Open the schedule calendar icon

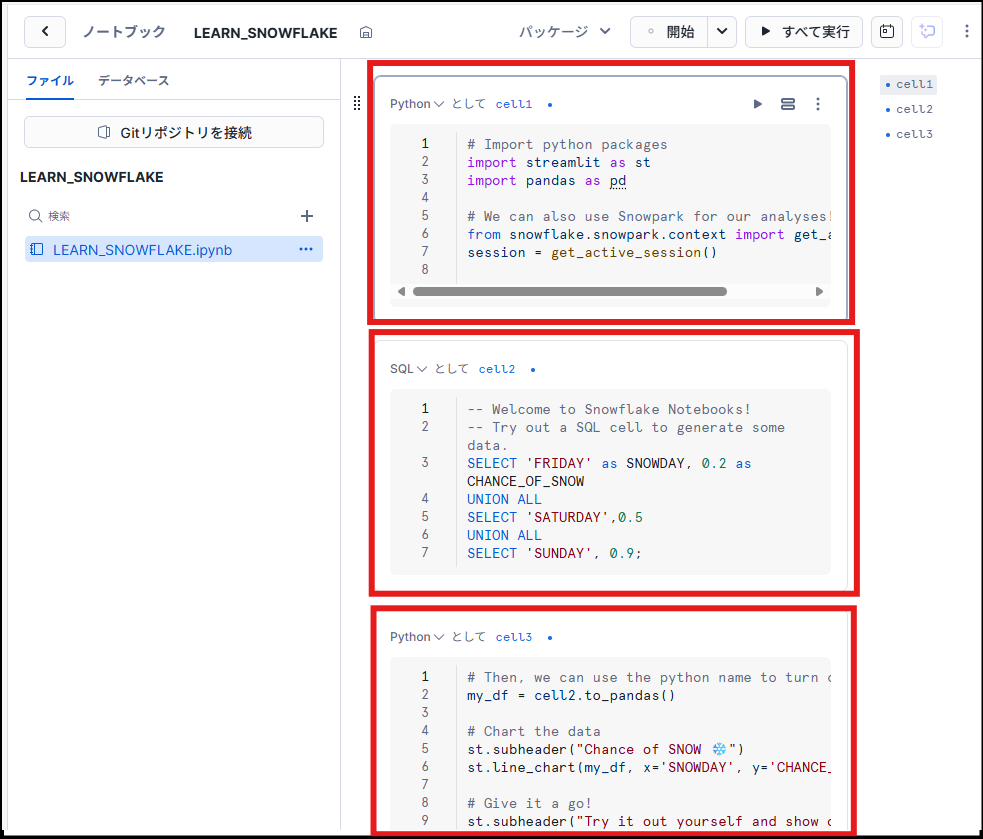coord(887,31)
